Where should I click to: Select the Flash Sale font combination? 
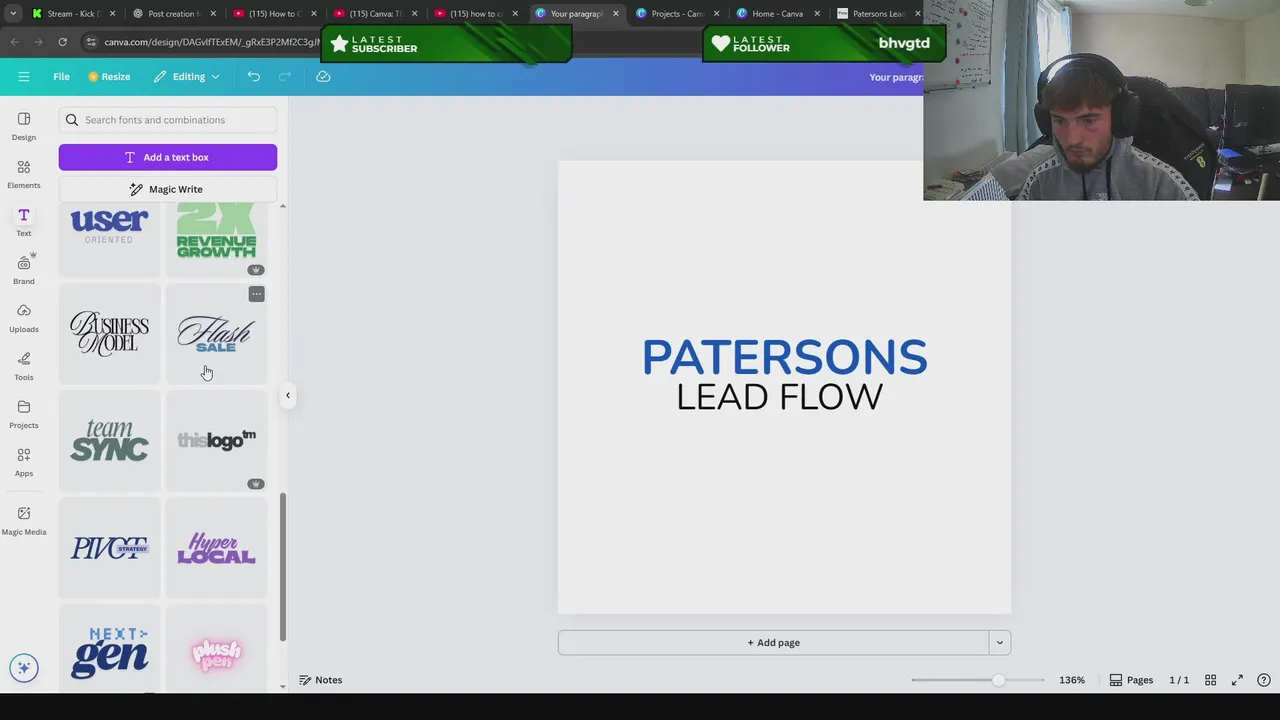pos(216,334)
